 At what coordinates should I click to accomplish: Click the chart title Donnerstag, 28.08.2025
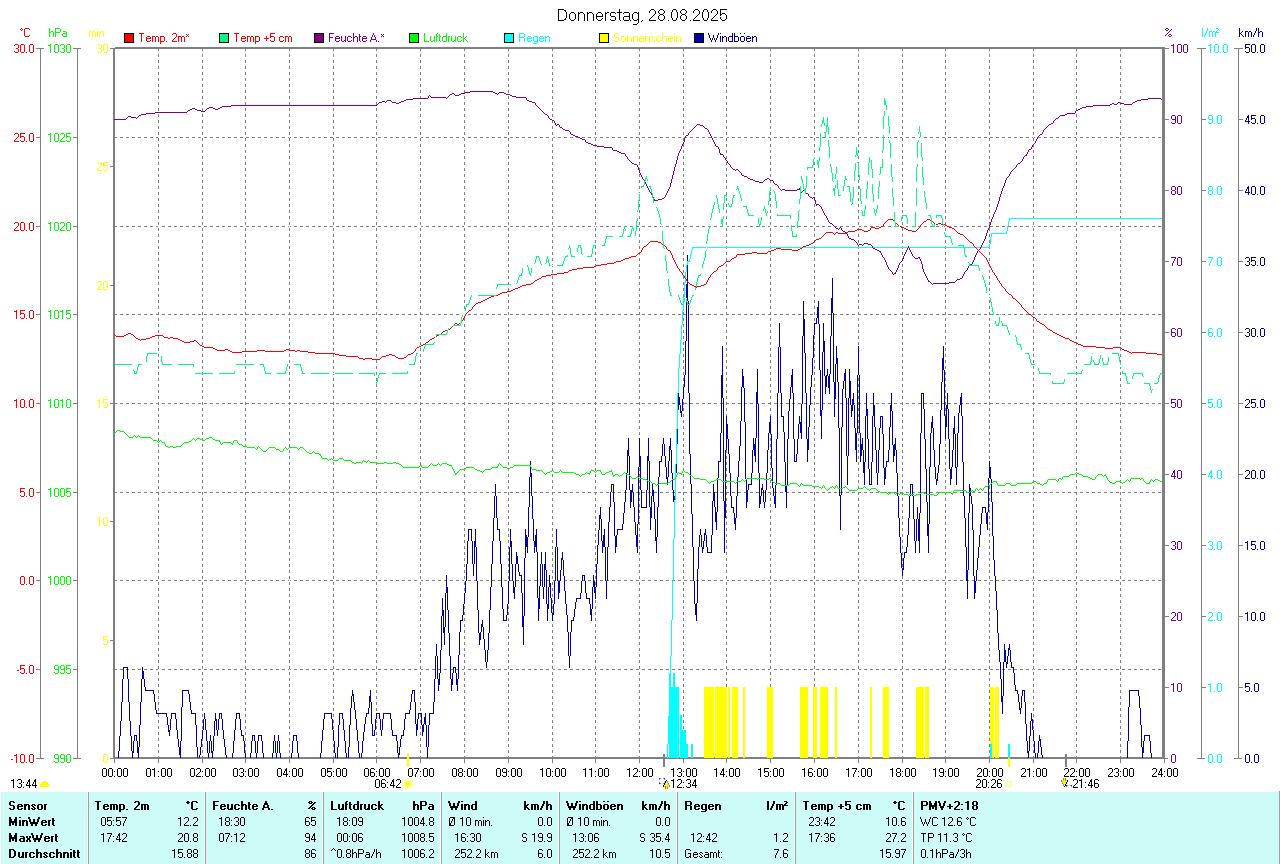[642, 15]
